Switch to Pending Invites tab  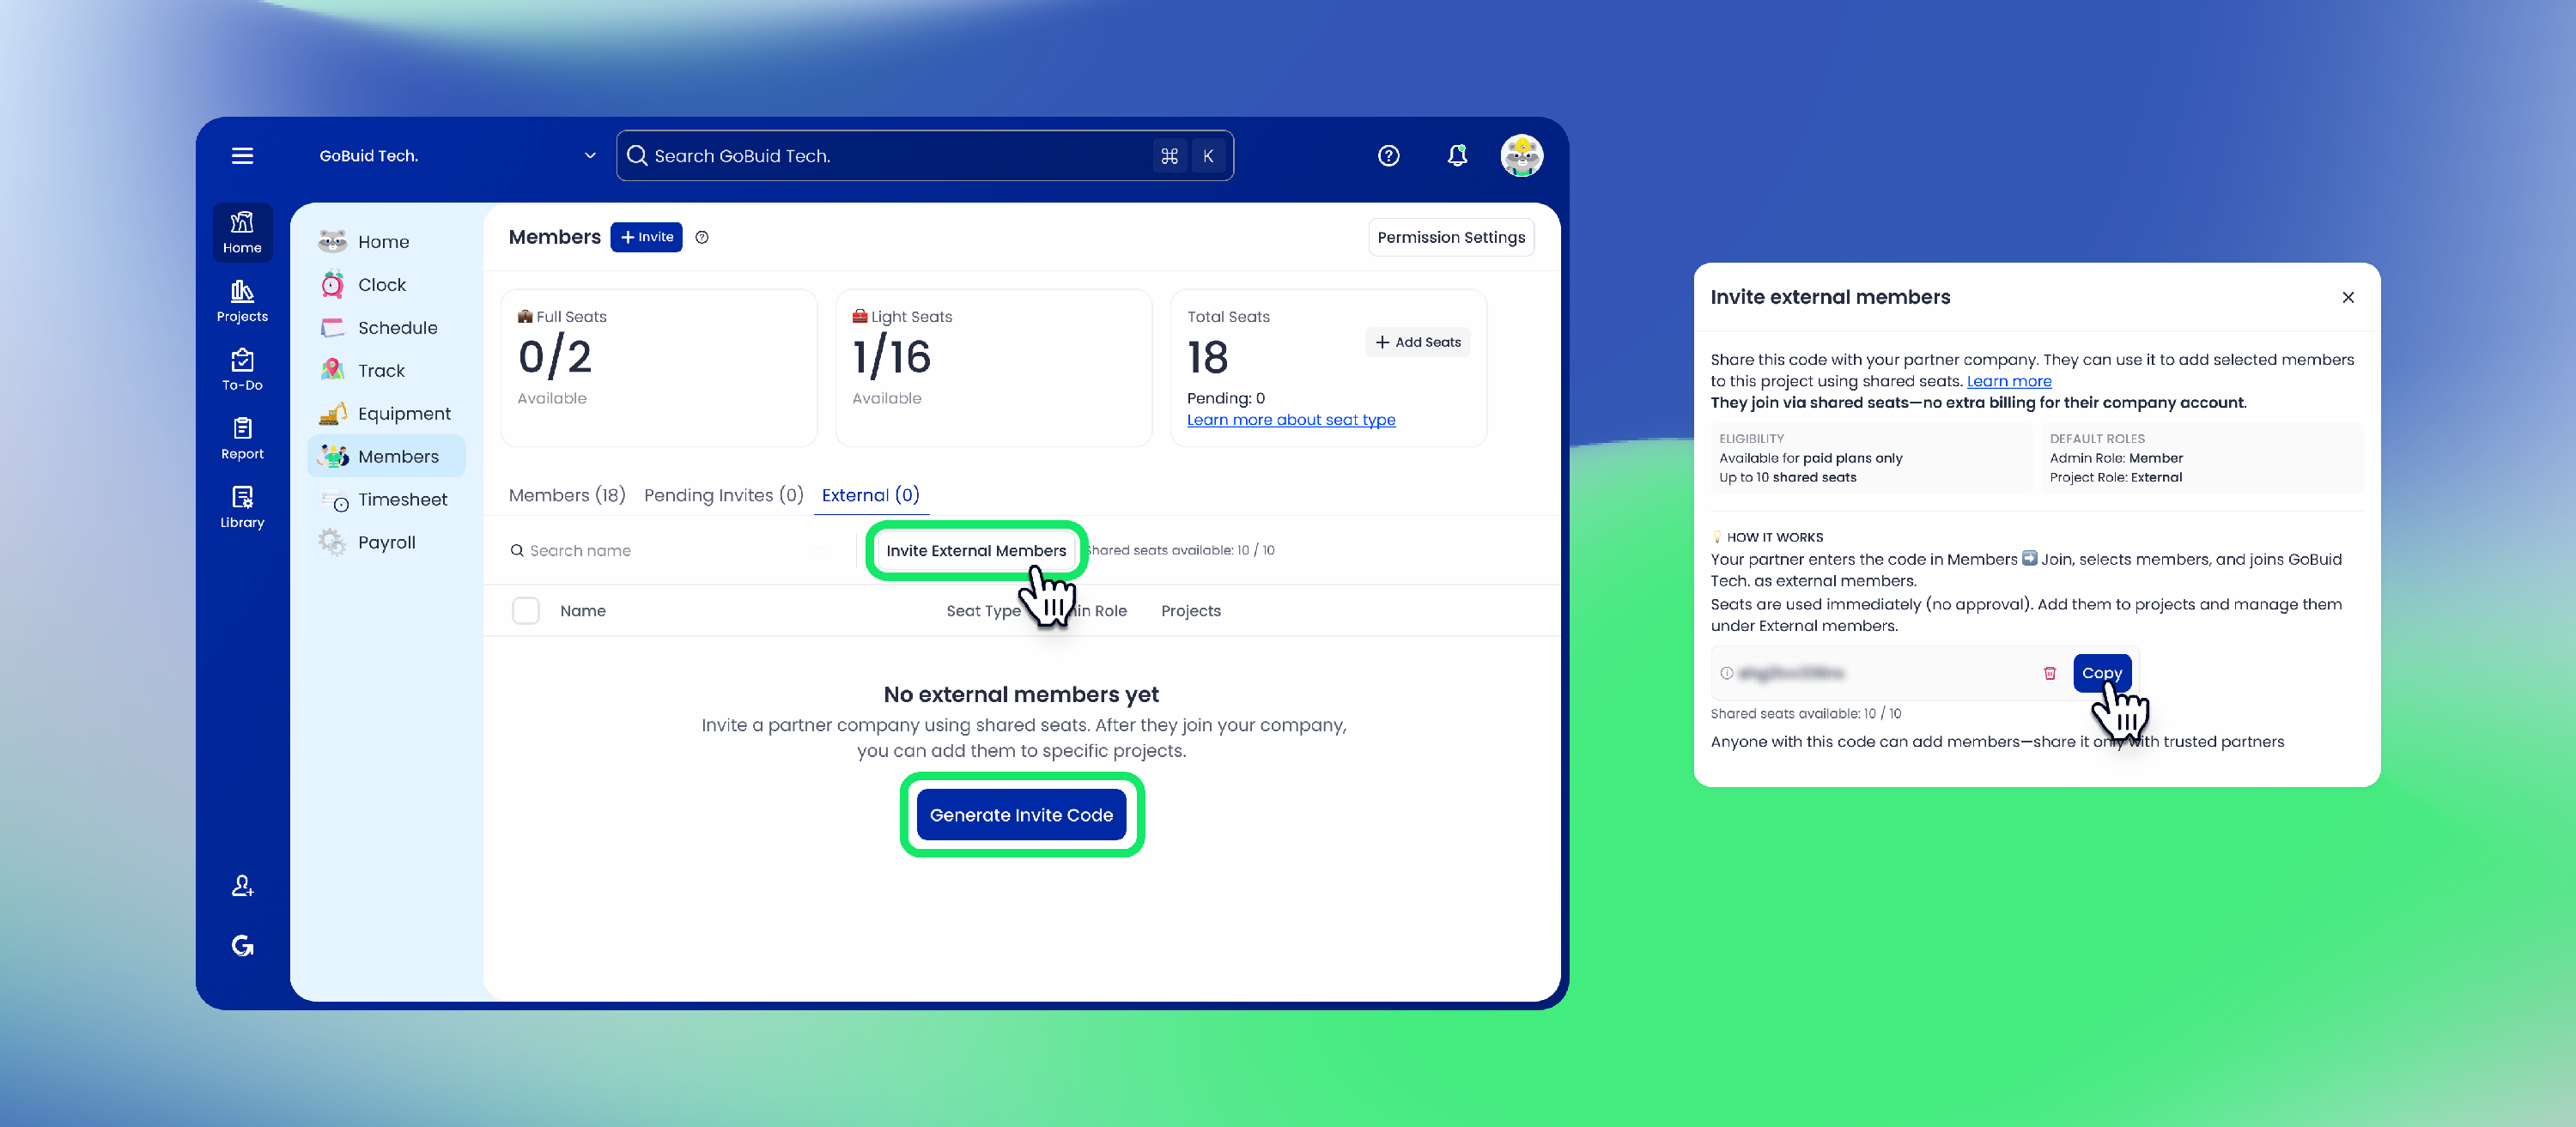(723, 495)
